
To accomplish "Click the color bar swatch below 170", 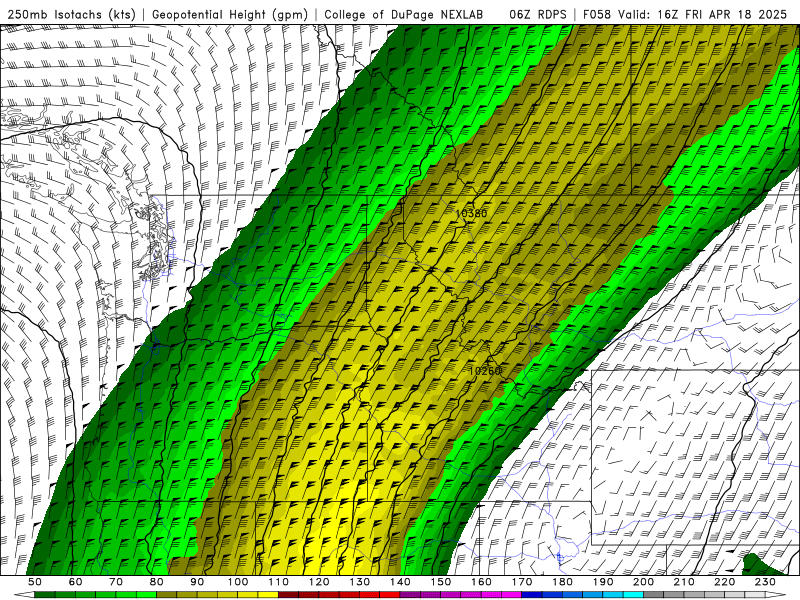I will click(x=531, y=595).
